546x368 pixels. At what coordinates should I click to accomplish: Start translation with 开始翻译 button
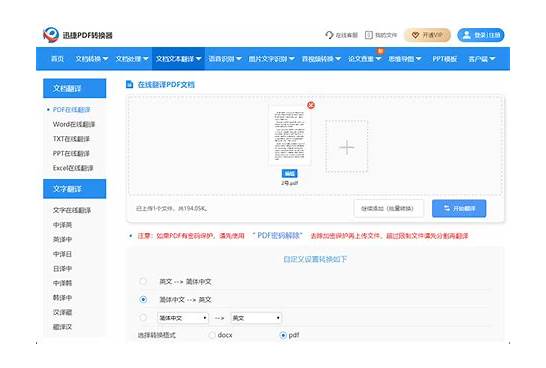[x=459, y=209]
